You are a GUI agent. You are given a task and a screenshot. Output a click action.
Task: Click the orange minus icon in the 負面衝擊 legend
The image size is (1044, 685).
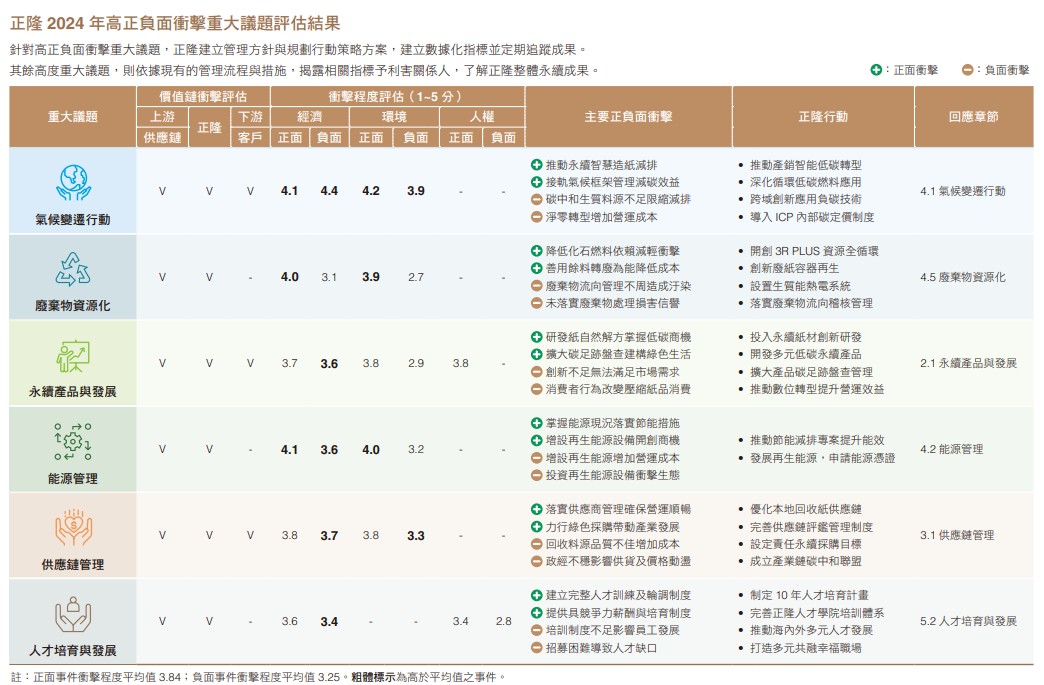(x=967, y=71)
